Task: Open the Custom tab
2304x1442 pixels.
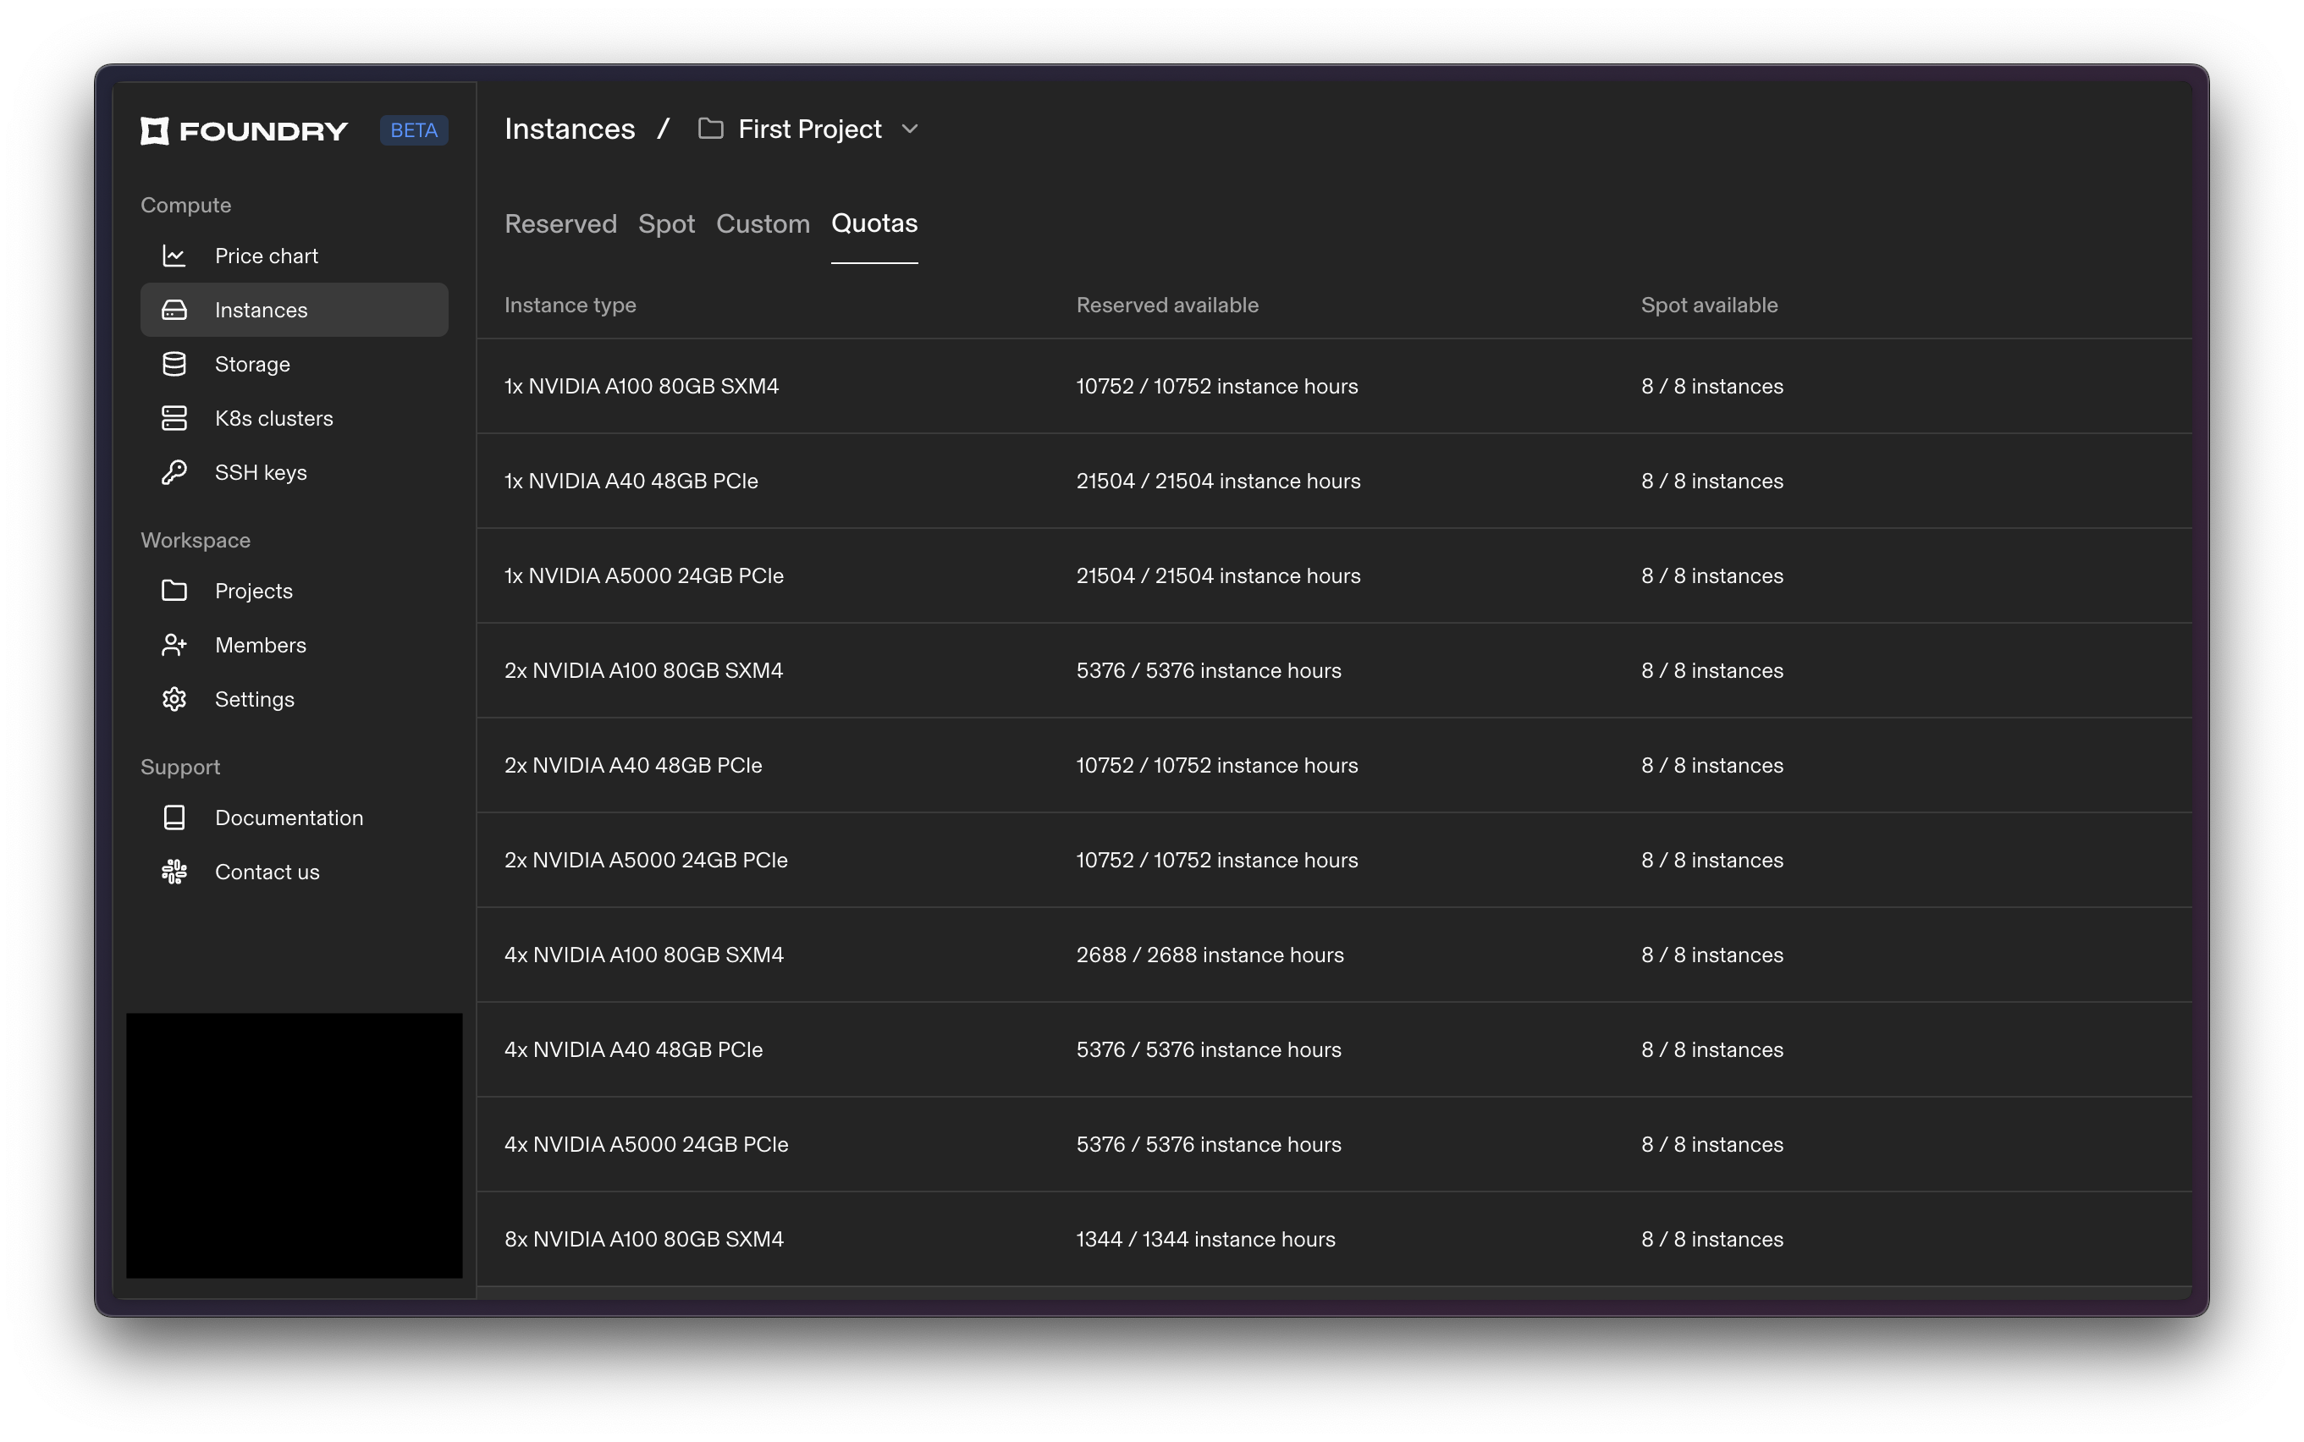Action: 762,224
